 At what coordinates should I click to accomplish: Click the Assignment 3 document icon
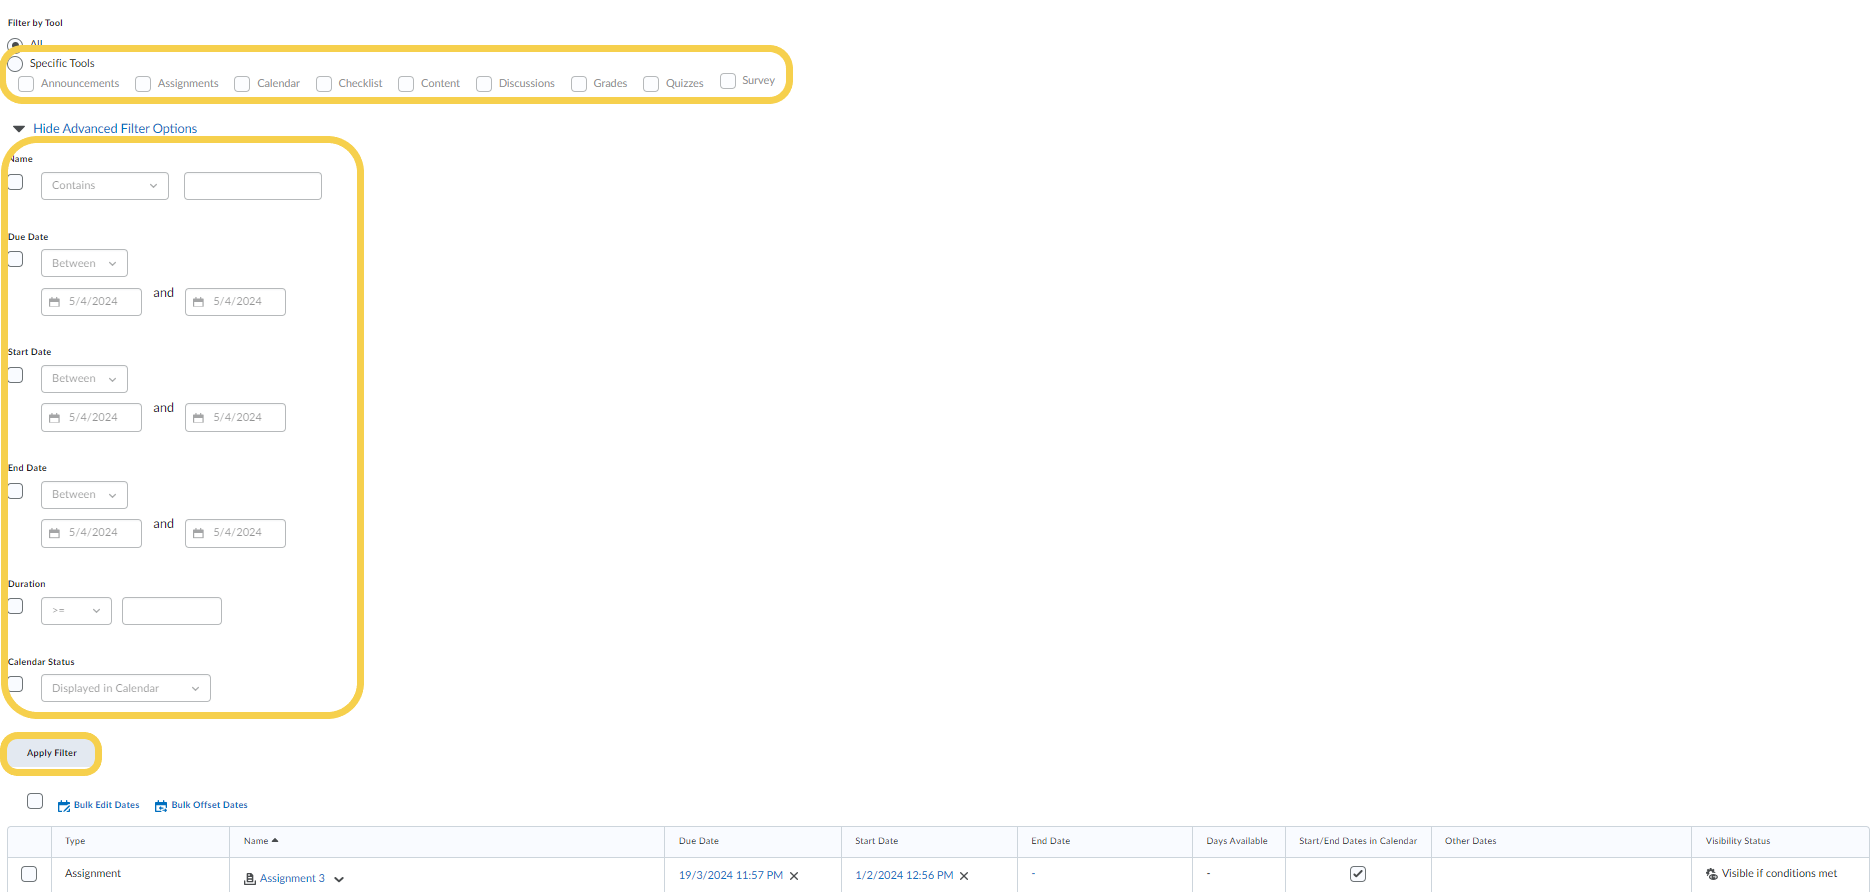click(250, 879)
